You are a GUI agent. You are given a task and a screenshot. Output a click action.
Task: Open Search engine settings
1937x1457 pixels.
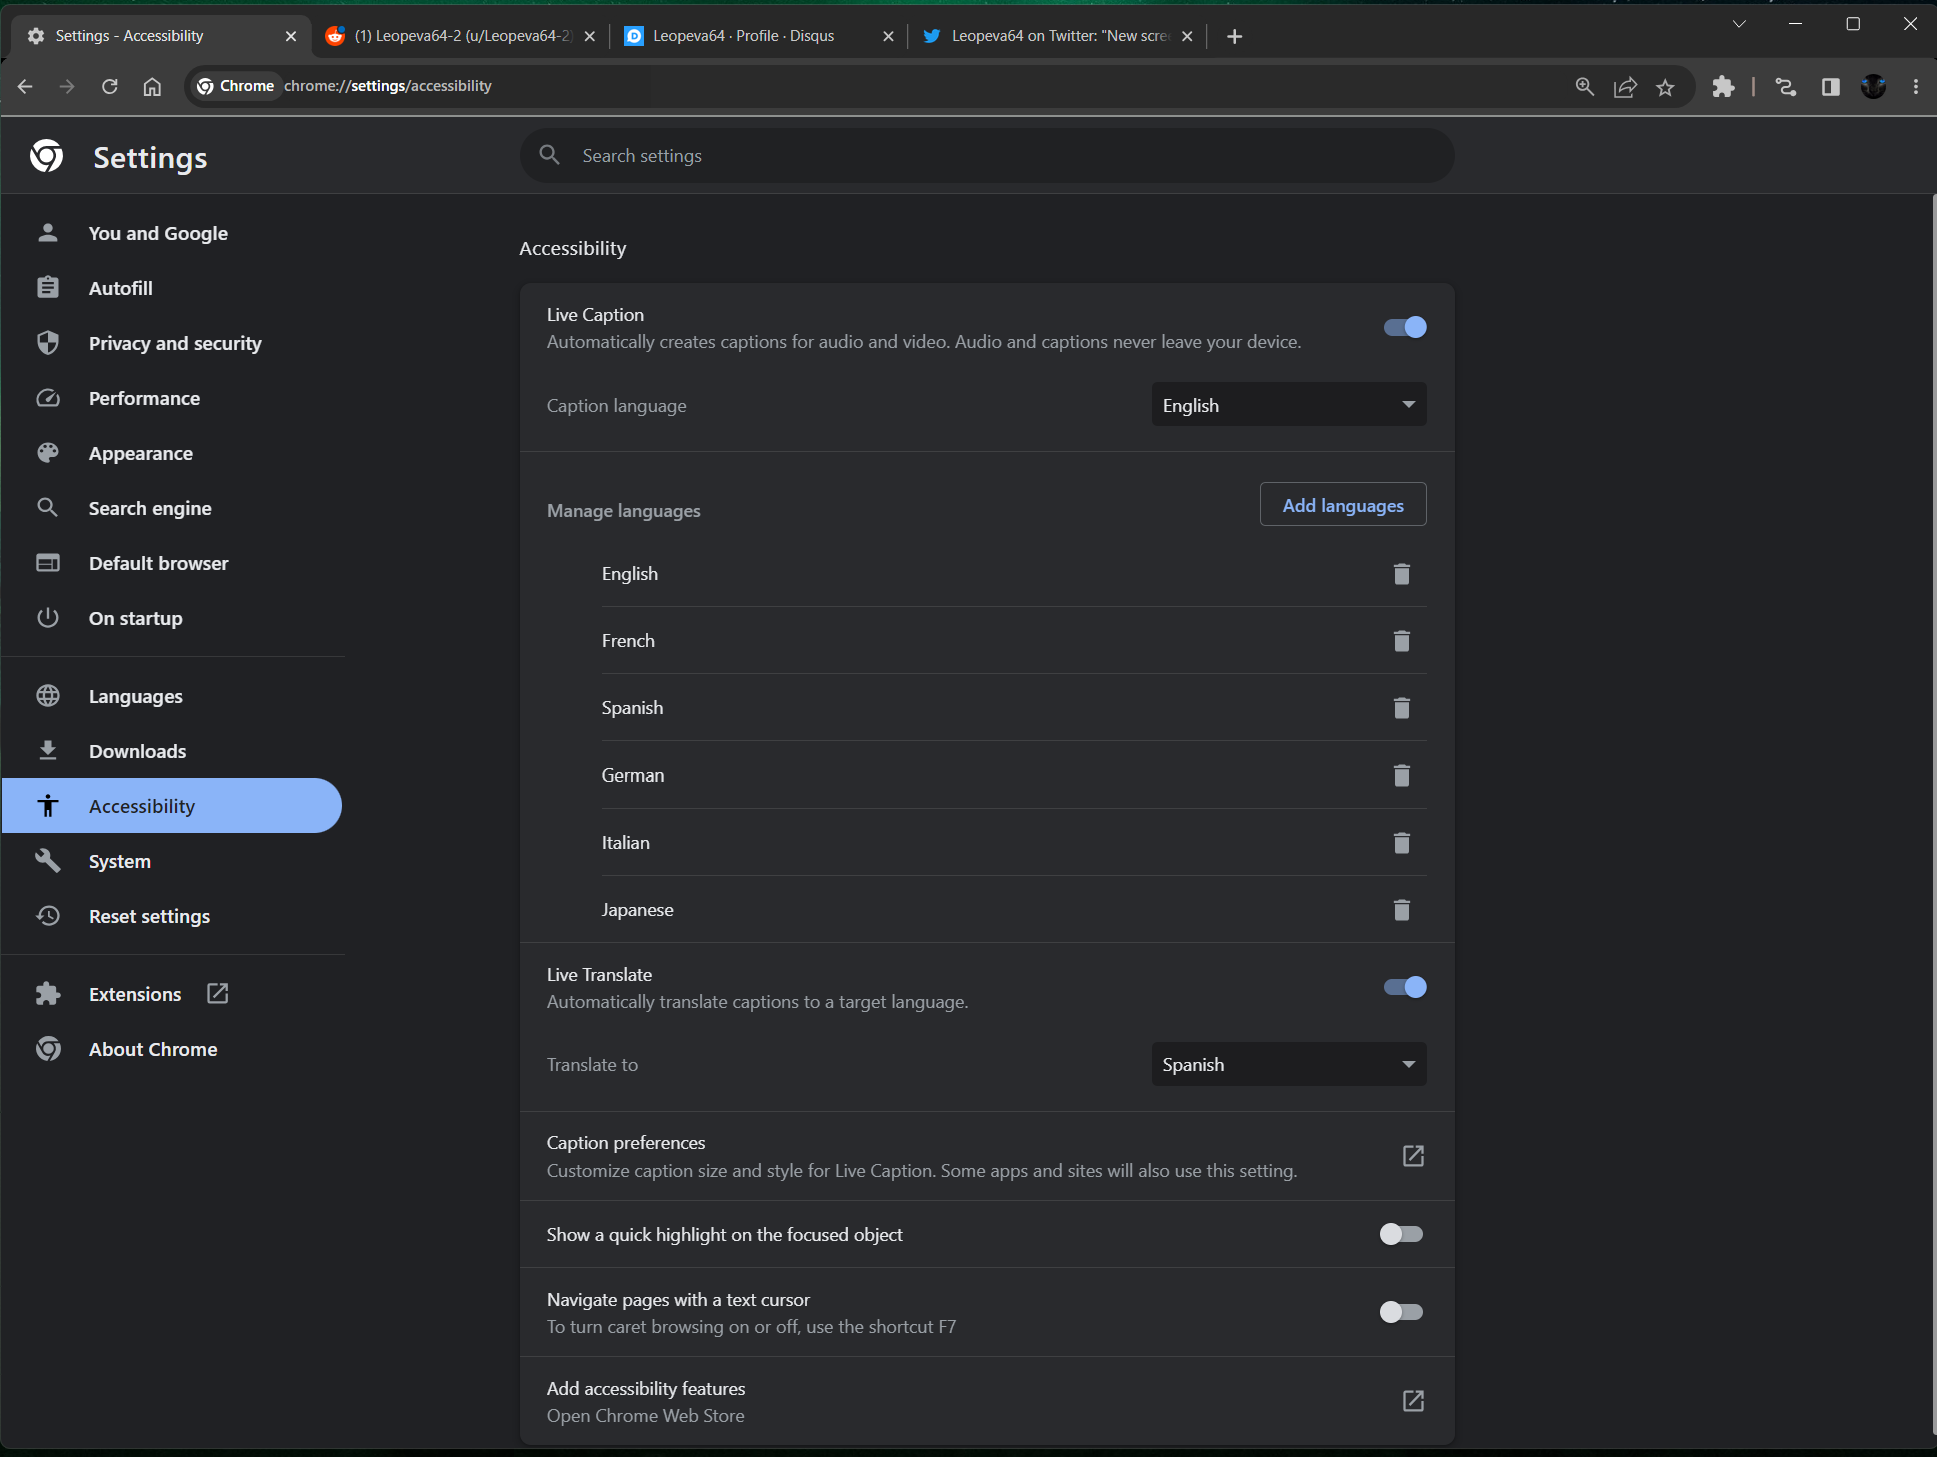[x=149, y=508]
